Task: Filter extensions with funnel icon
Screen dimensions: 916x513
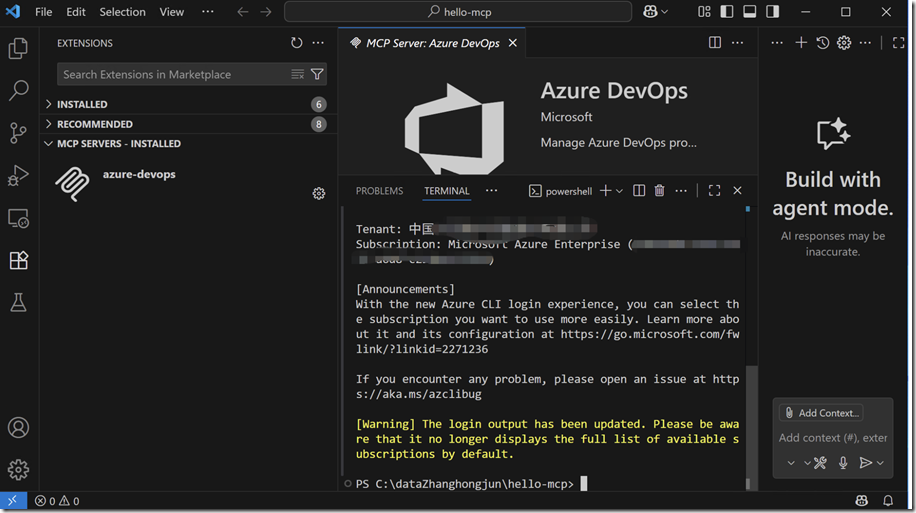Action: 317,74
